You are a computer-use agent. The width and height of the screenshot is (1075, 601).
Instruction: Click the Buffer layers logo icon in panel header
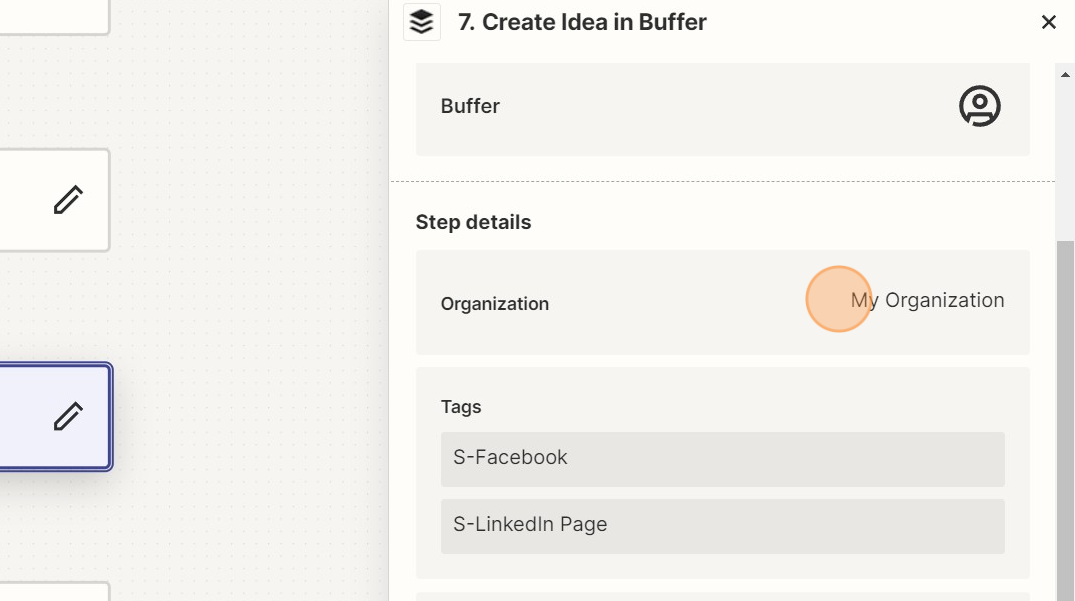point(421,21)
